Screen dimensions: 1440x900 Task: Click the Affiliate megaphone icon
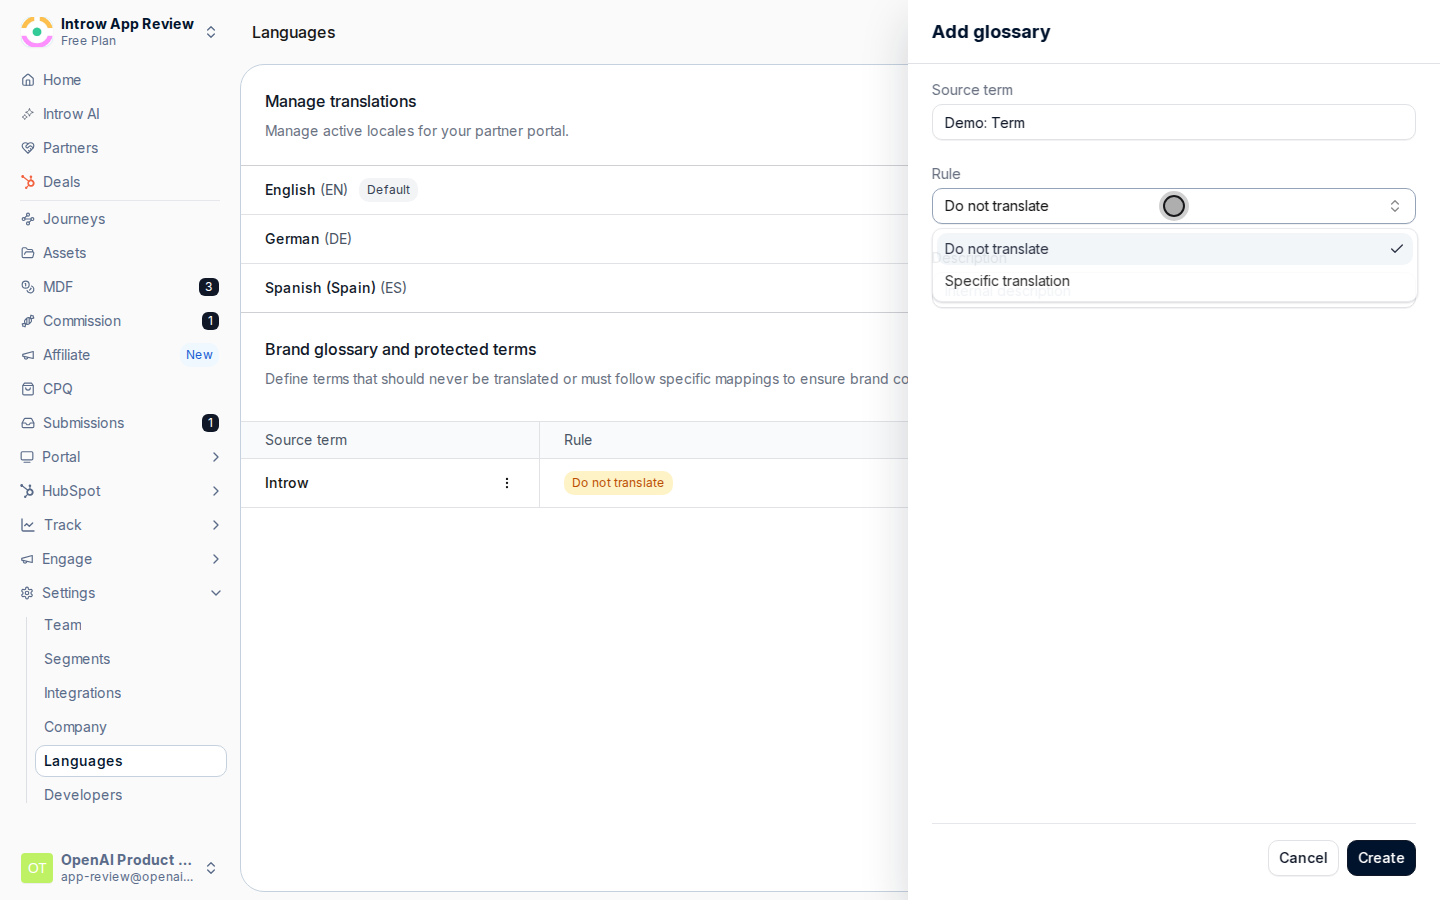28,355
